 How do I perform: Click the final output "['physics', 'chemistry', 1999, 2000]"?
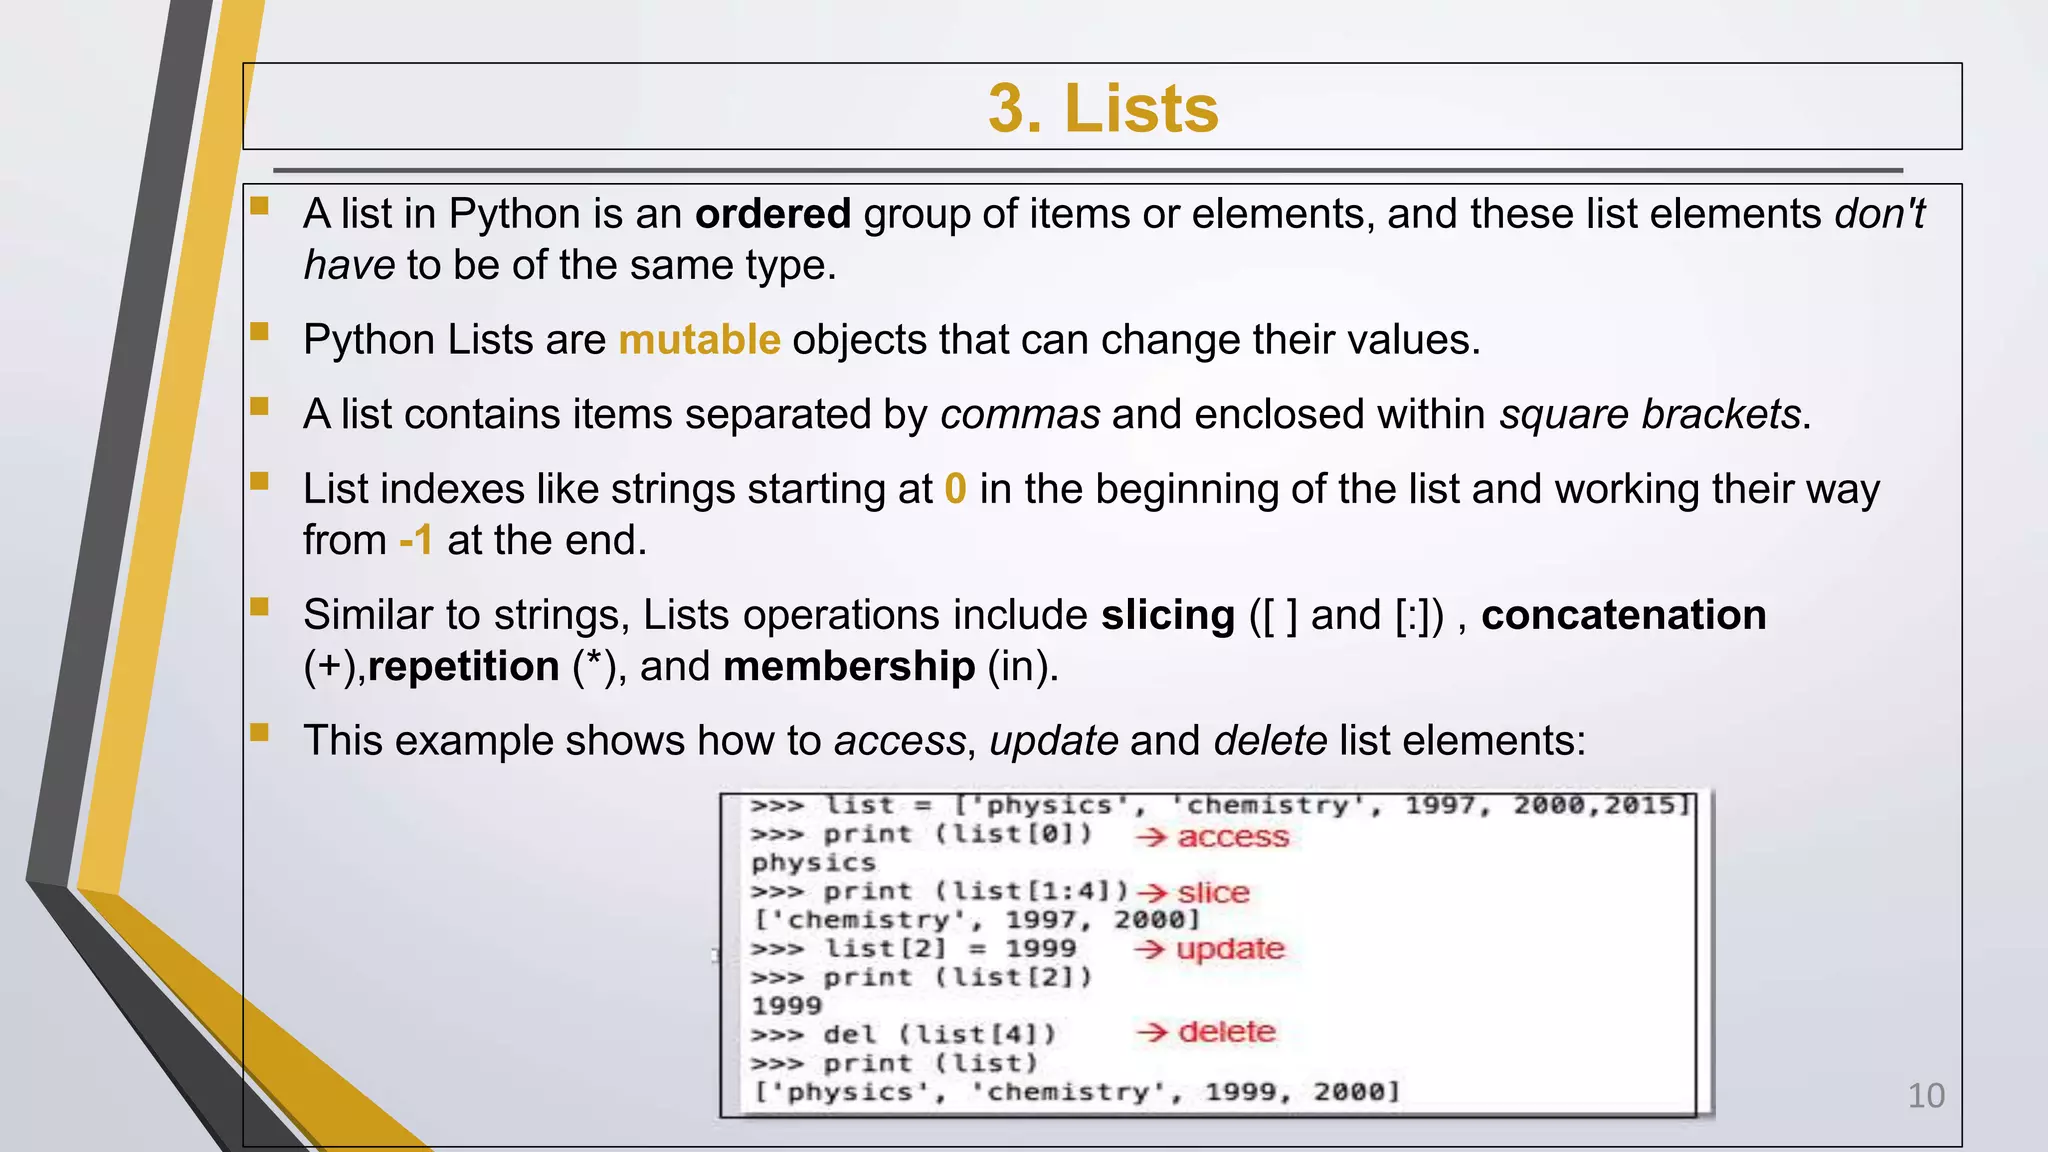coord(1076,1092)
